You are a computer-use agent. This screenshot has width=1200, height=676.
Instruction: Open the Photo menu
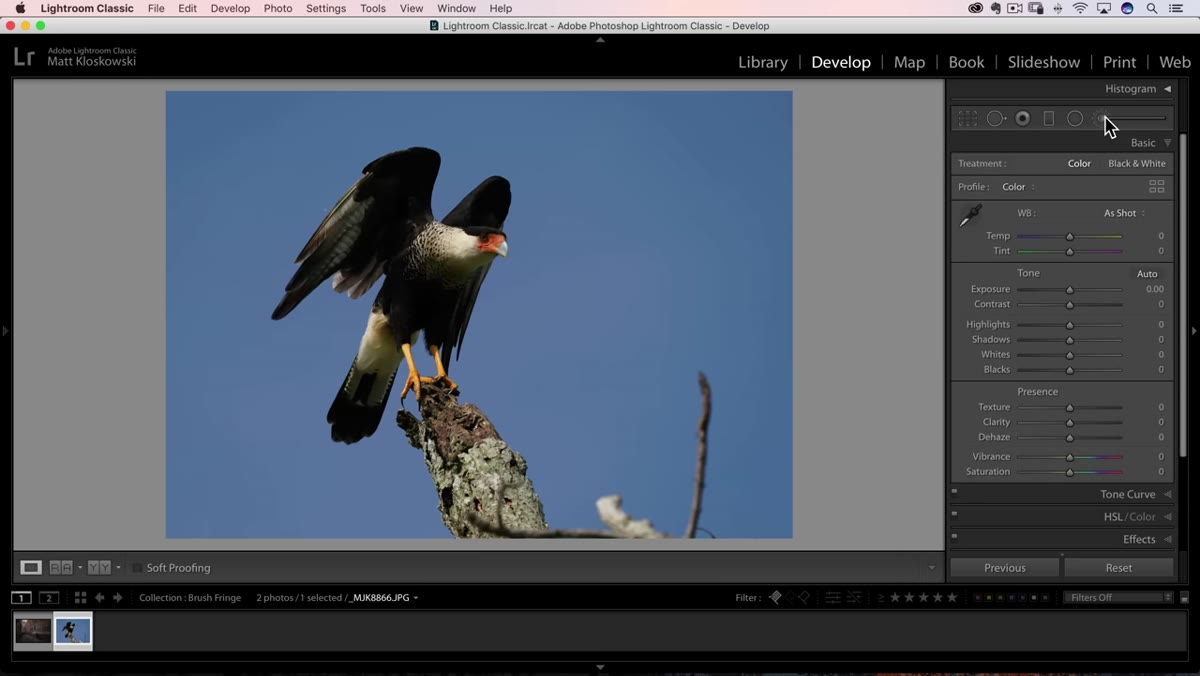278,8
